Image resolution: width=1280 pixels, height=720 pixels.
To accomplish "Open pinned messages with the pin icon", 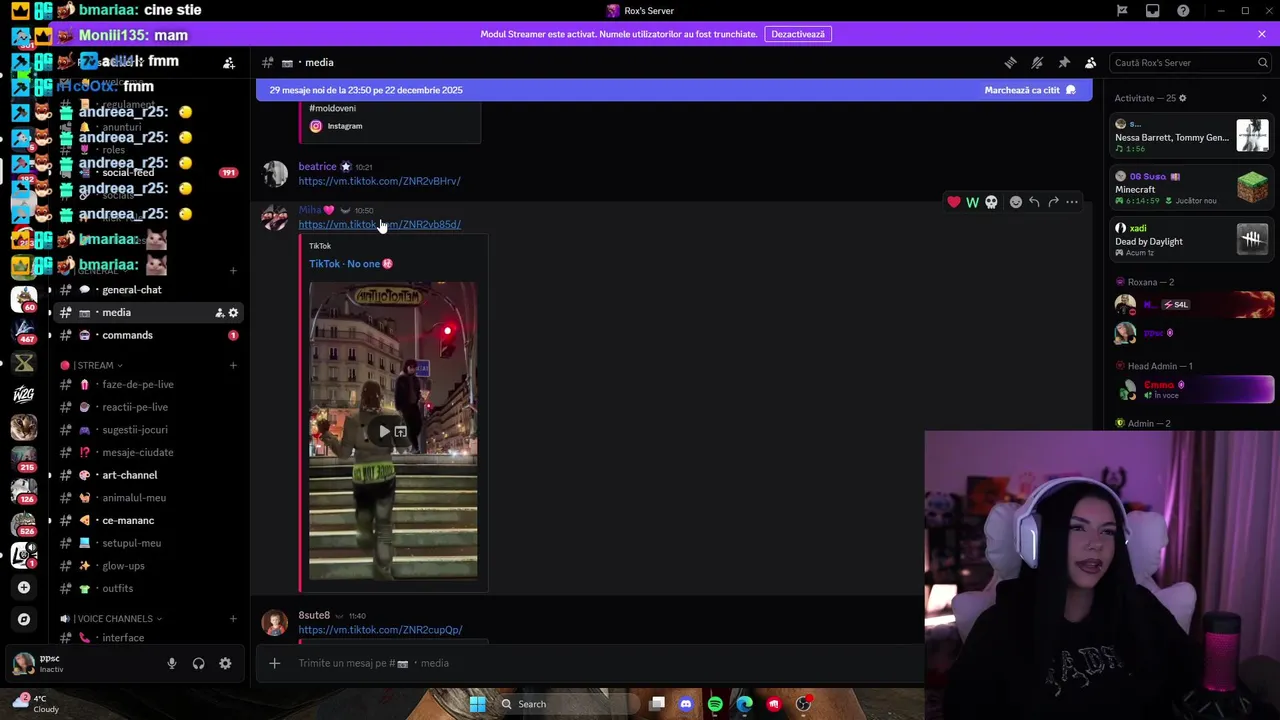I will pyautogui.click(x=1064, y=63).
